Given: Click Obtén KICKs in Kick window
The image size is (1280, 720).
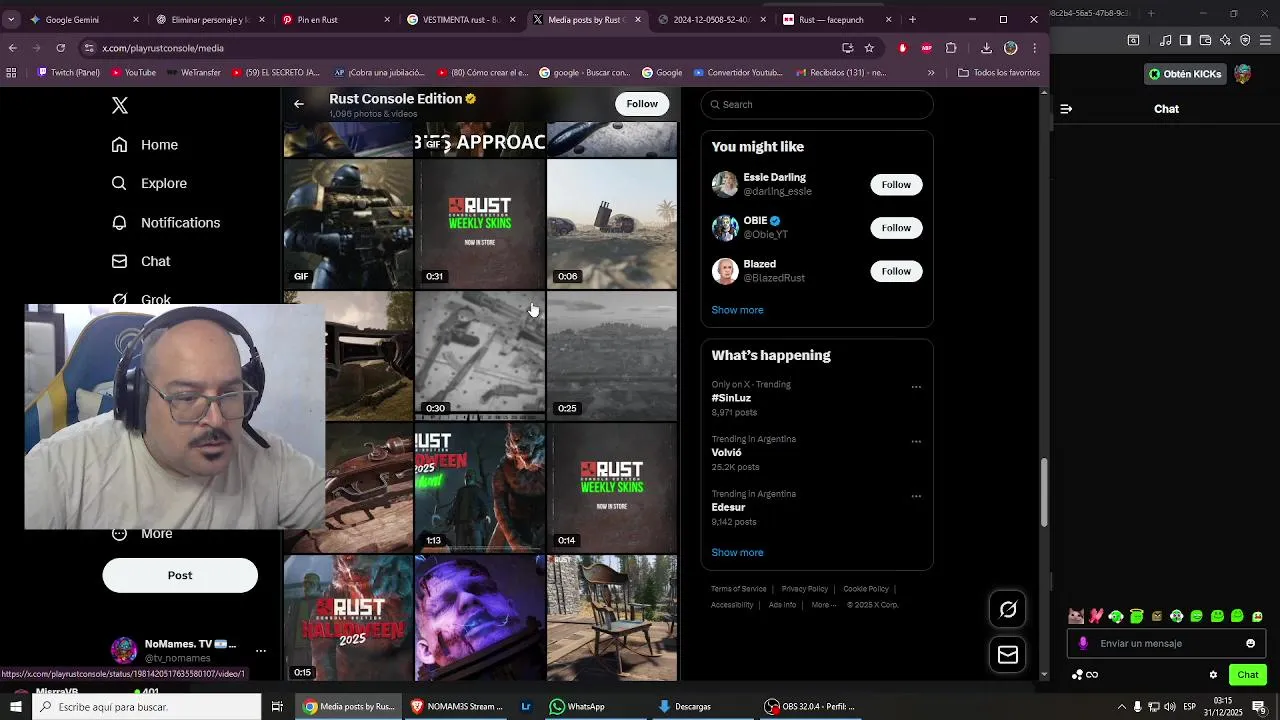Looking at the screenshot, I should click(x=1185, y=74).
